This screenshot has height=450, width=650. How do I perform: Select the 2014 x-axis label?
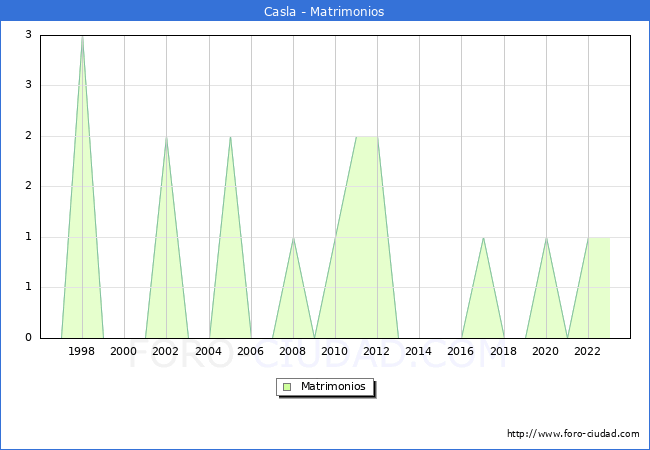click(419, 351)
